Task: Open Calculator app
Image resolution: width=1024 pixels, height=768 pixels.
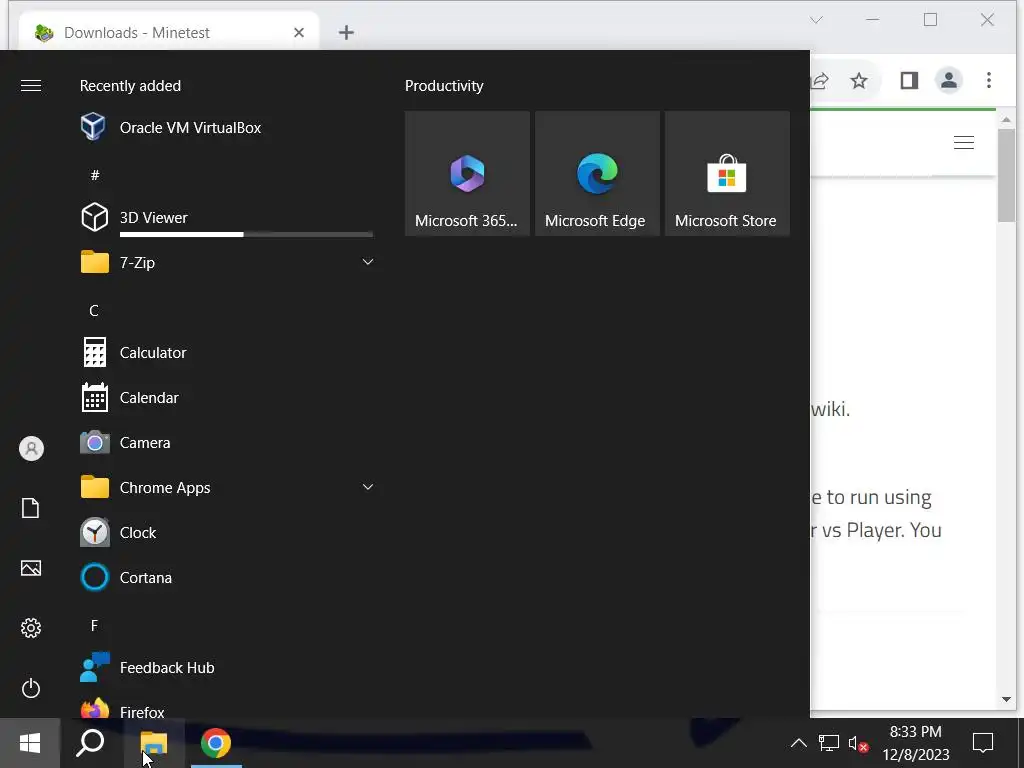Action: click(225, 353)
